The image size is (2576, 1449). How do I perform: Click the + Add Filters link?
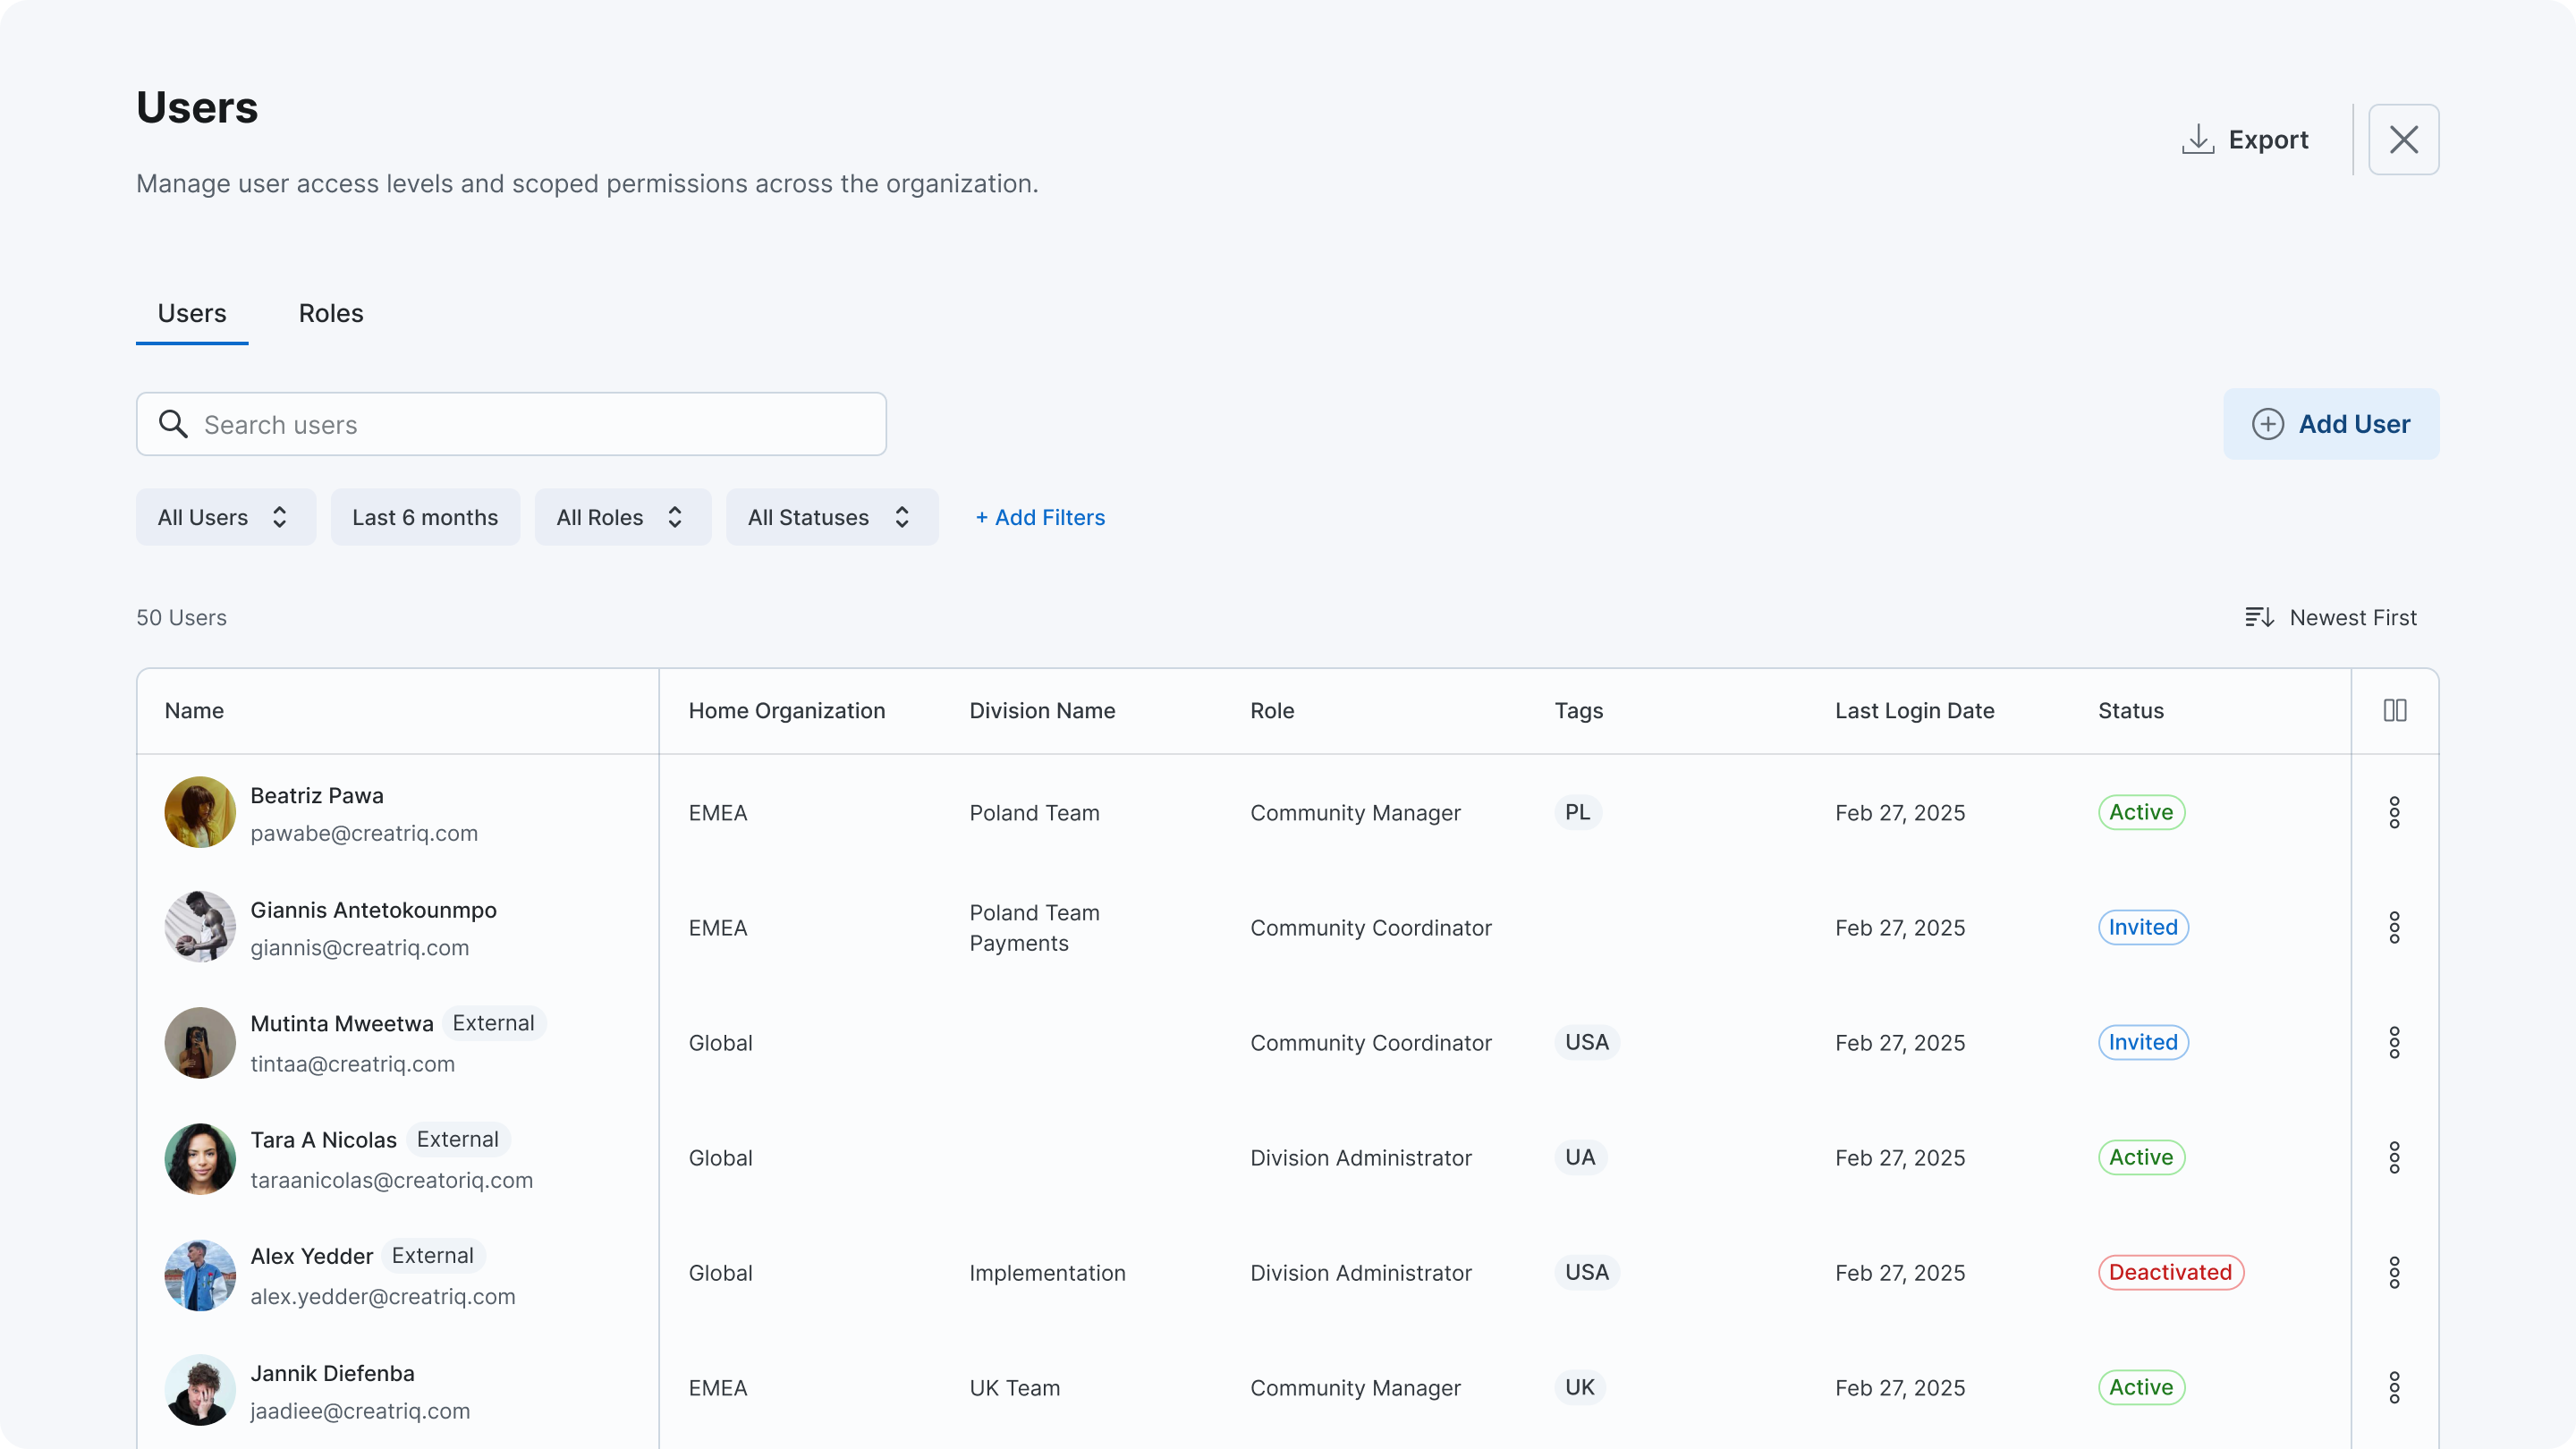pos(1040,517)
